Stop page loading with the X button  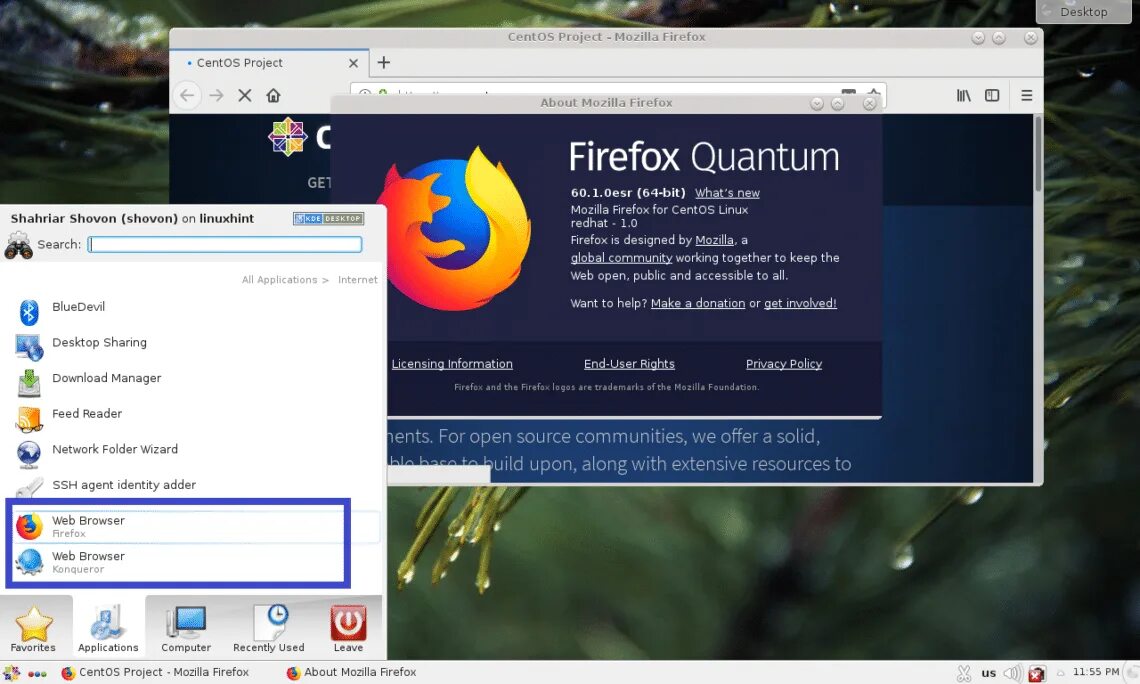[245, 95]
